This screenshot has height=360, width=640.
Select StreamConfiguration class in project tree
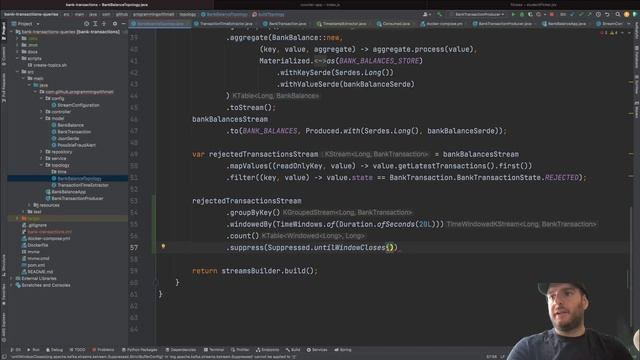coord(78,105)
